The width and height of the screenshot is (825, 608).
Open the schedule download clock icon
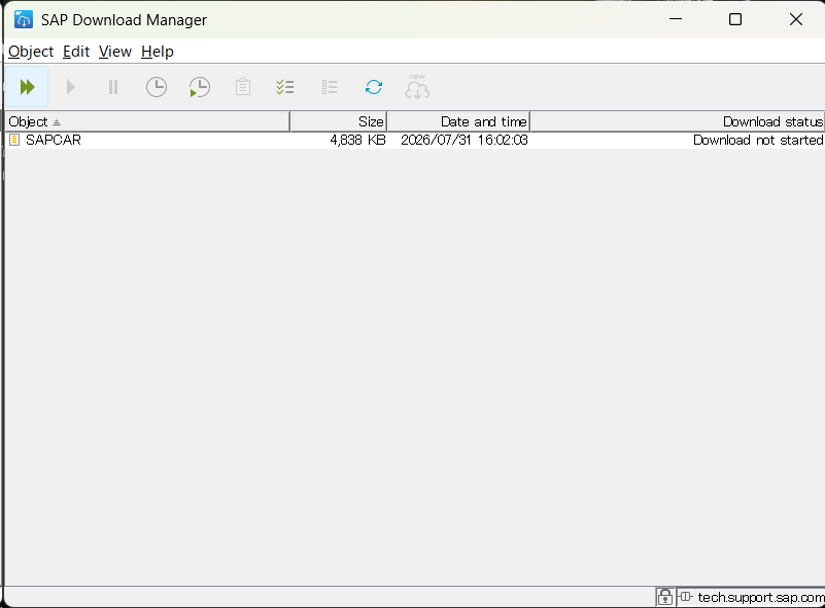tap(156, 87)
